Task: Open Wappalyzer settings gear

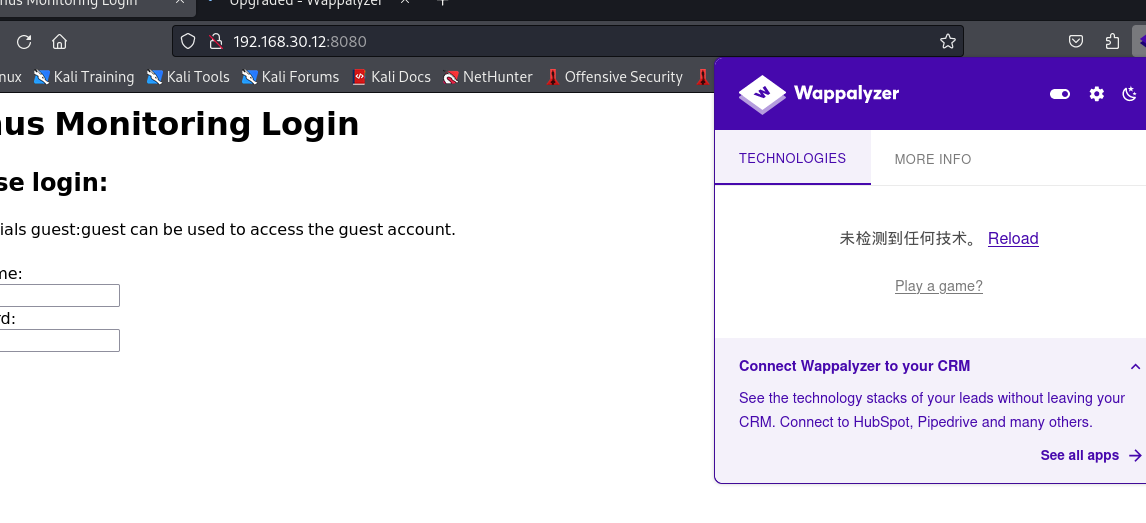Action: click(1096, 93)
